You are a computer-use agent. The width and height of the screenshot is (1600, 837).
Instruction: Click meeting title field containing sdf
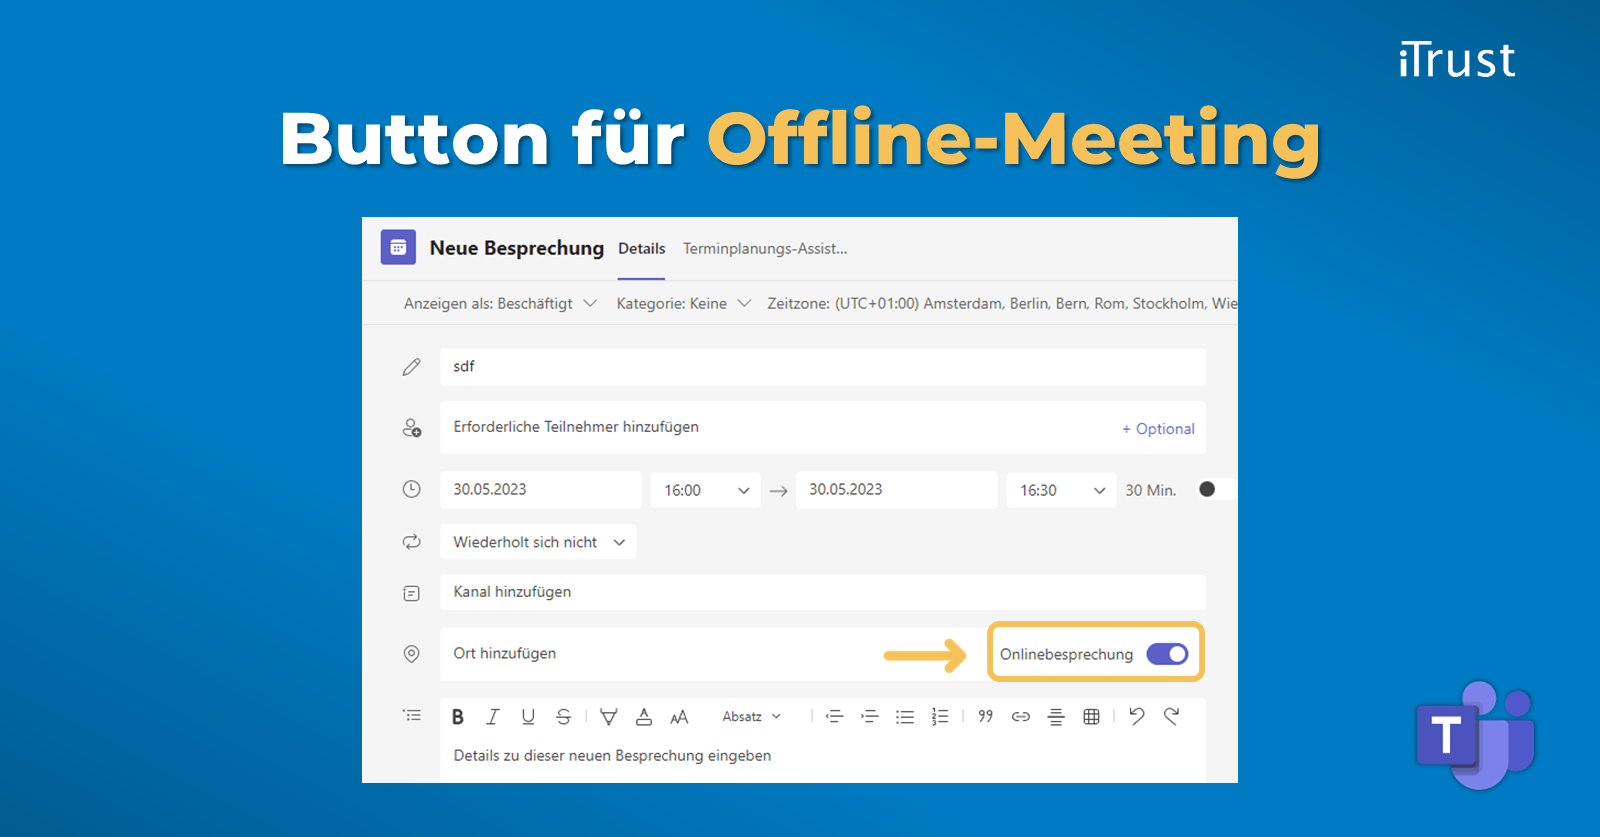coord(823,367)
